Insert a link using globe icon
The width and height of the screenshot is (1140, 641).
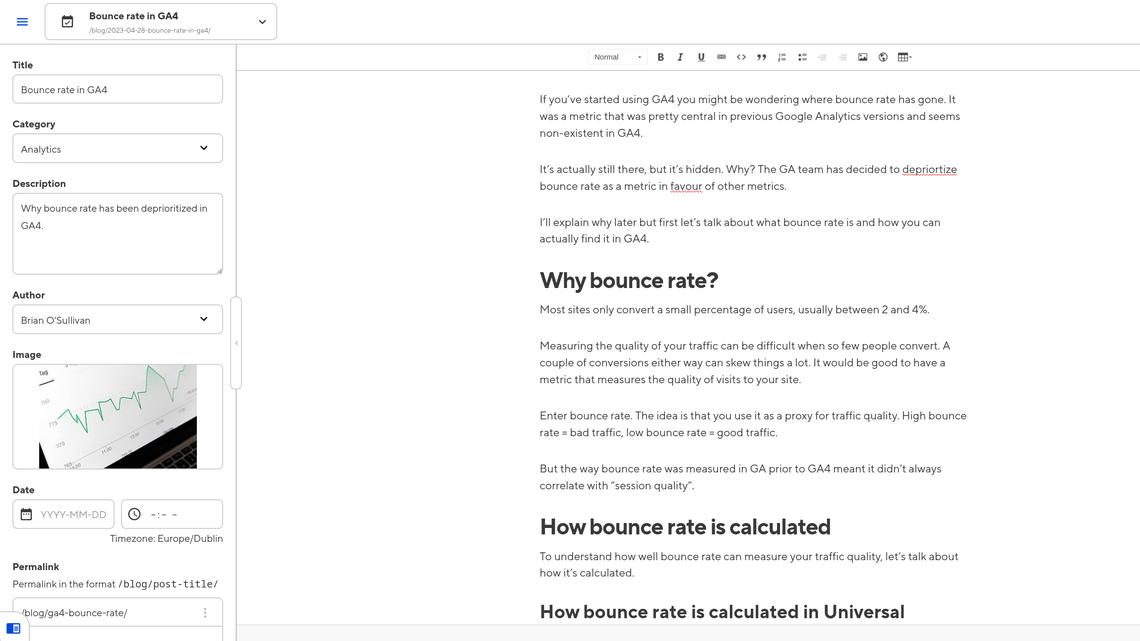click(x=883, y=57)
